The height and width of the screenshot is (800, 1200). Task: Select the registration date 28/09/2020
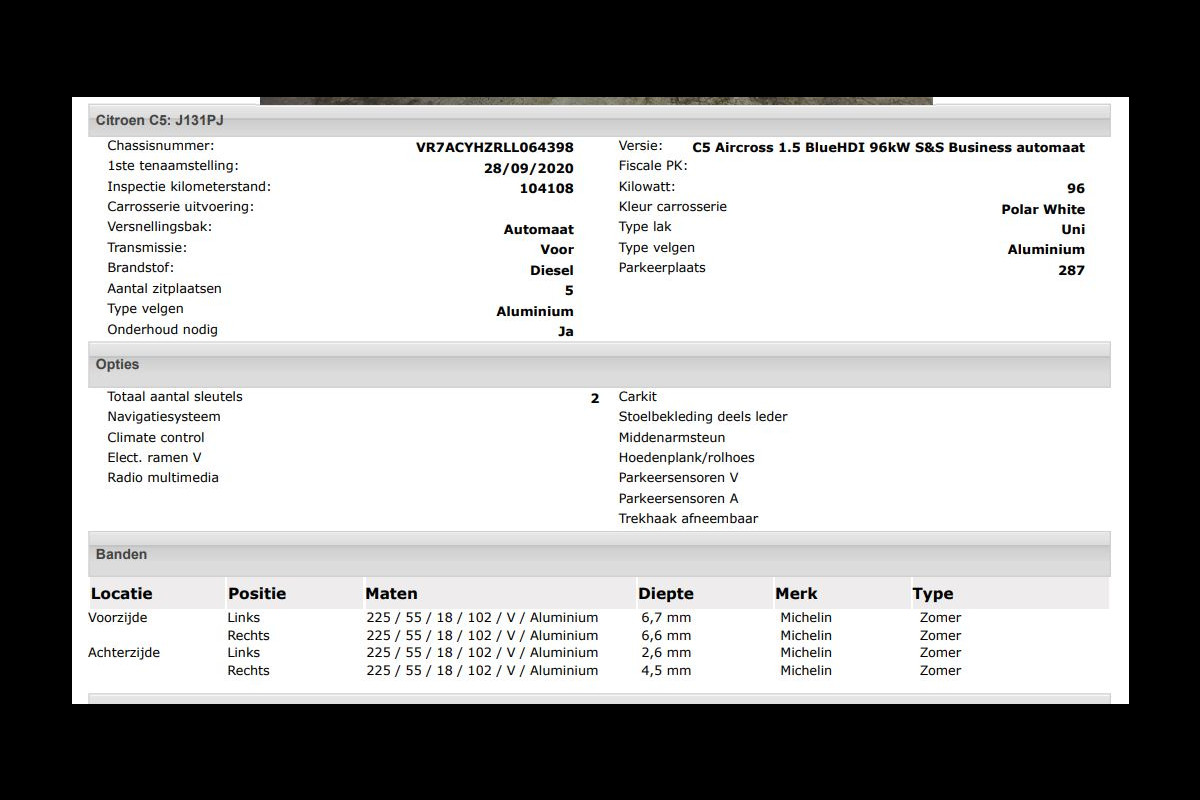click(x=528, y=168)
